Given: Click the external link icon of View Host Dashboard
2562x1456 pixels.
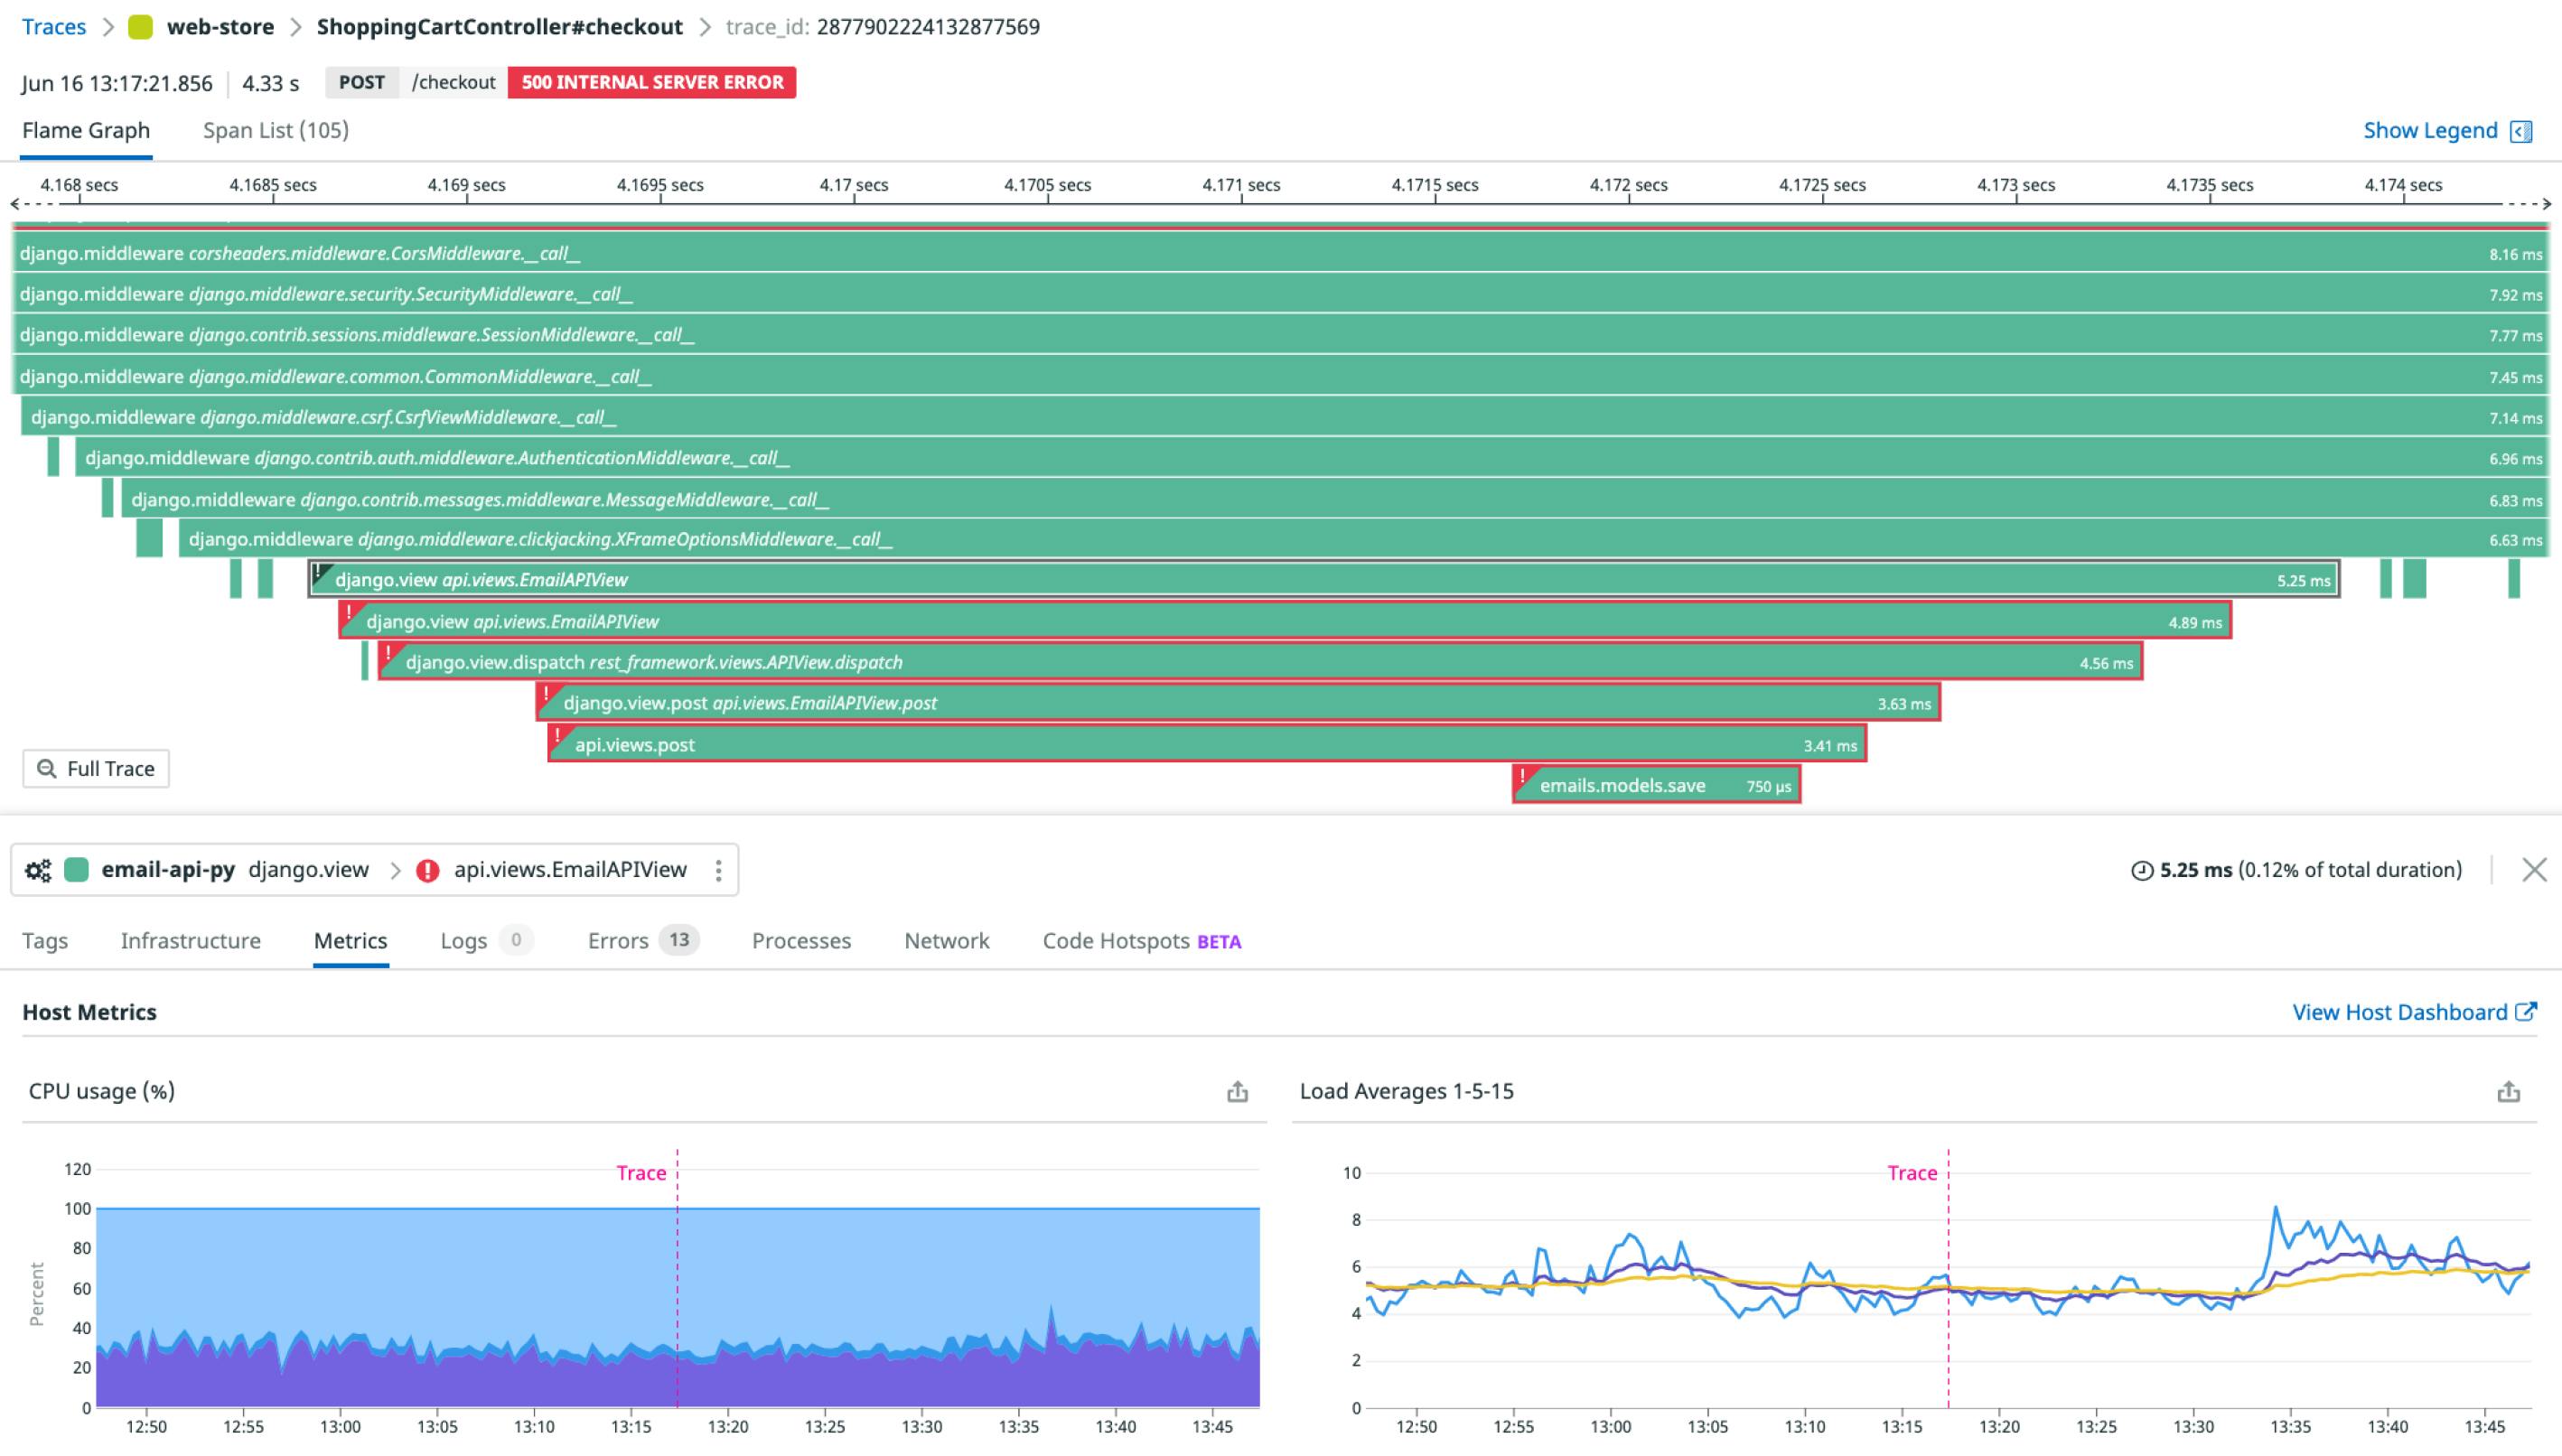Looking at the screenshot, I should [2526, 1012].
